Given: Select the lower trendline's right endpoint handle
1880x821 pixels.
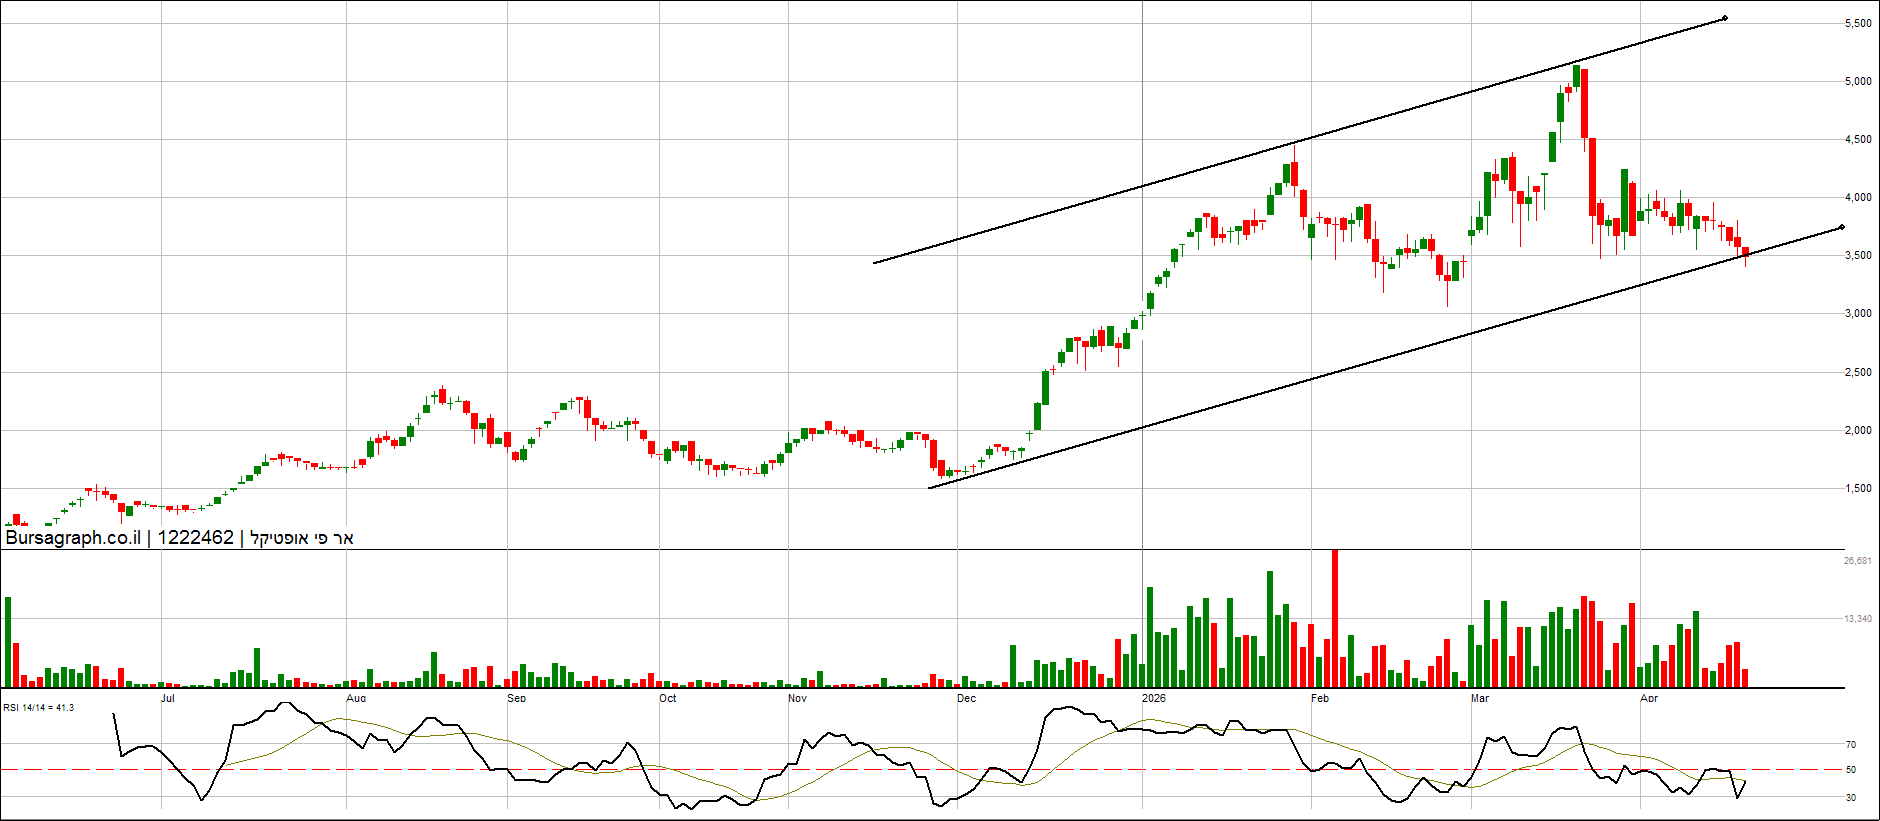Looking at the screenshot, I should click(1842, 228).
